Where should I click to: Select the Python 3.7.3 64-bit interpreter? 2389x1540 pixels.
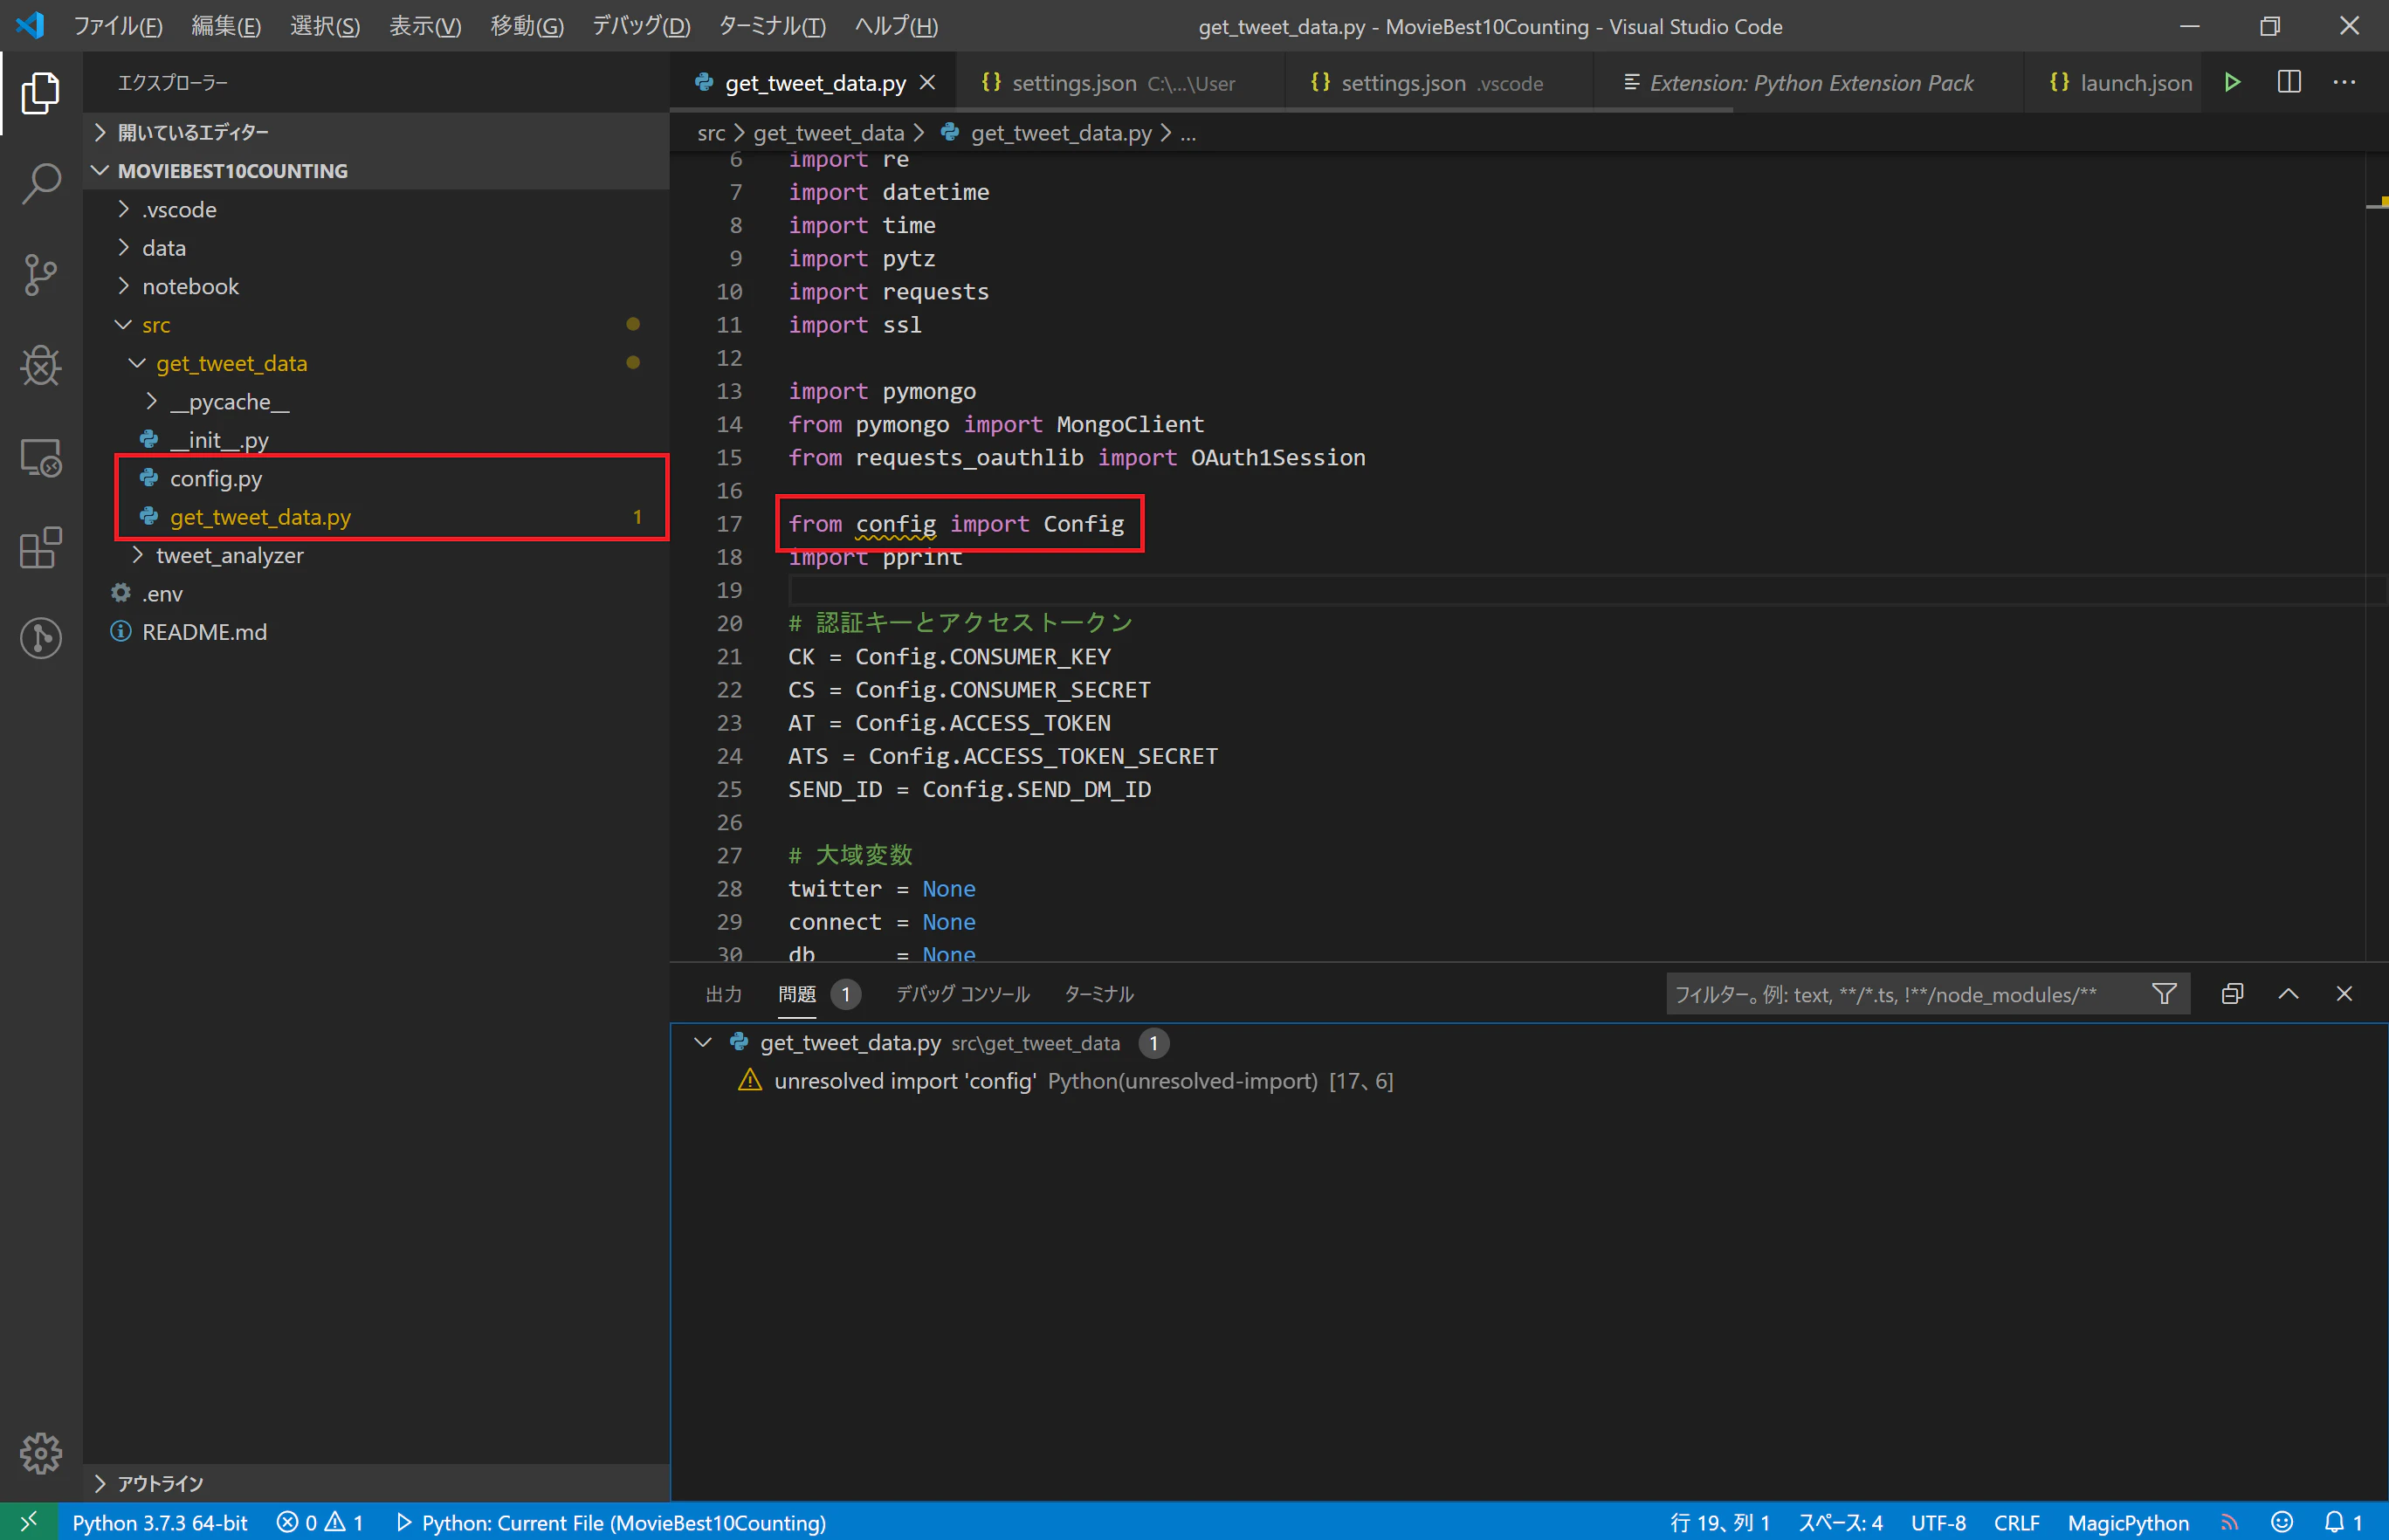point(160,1522)
